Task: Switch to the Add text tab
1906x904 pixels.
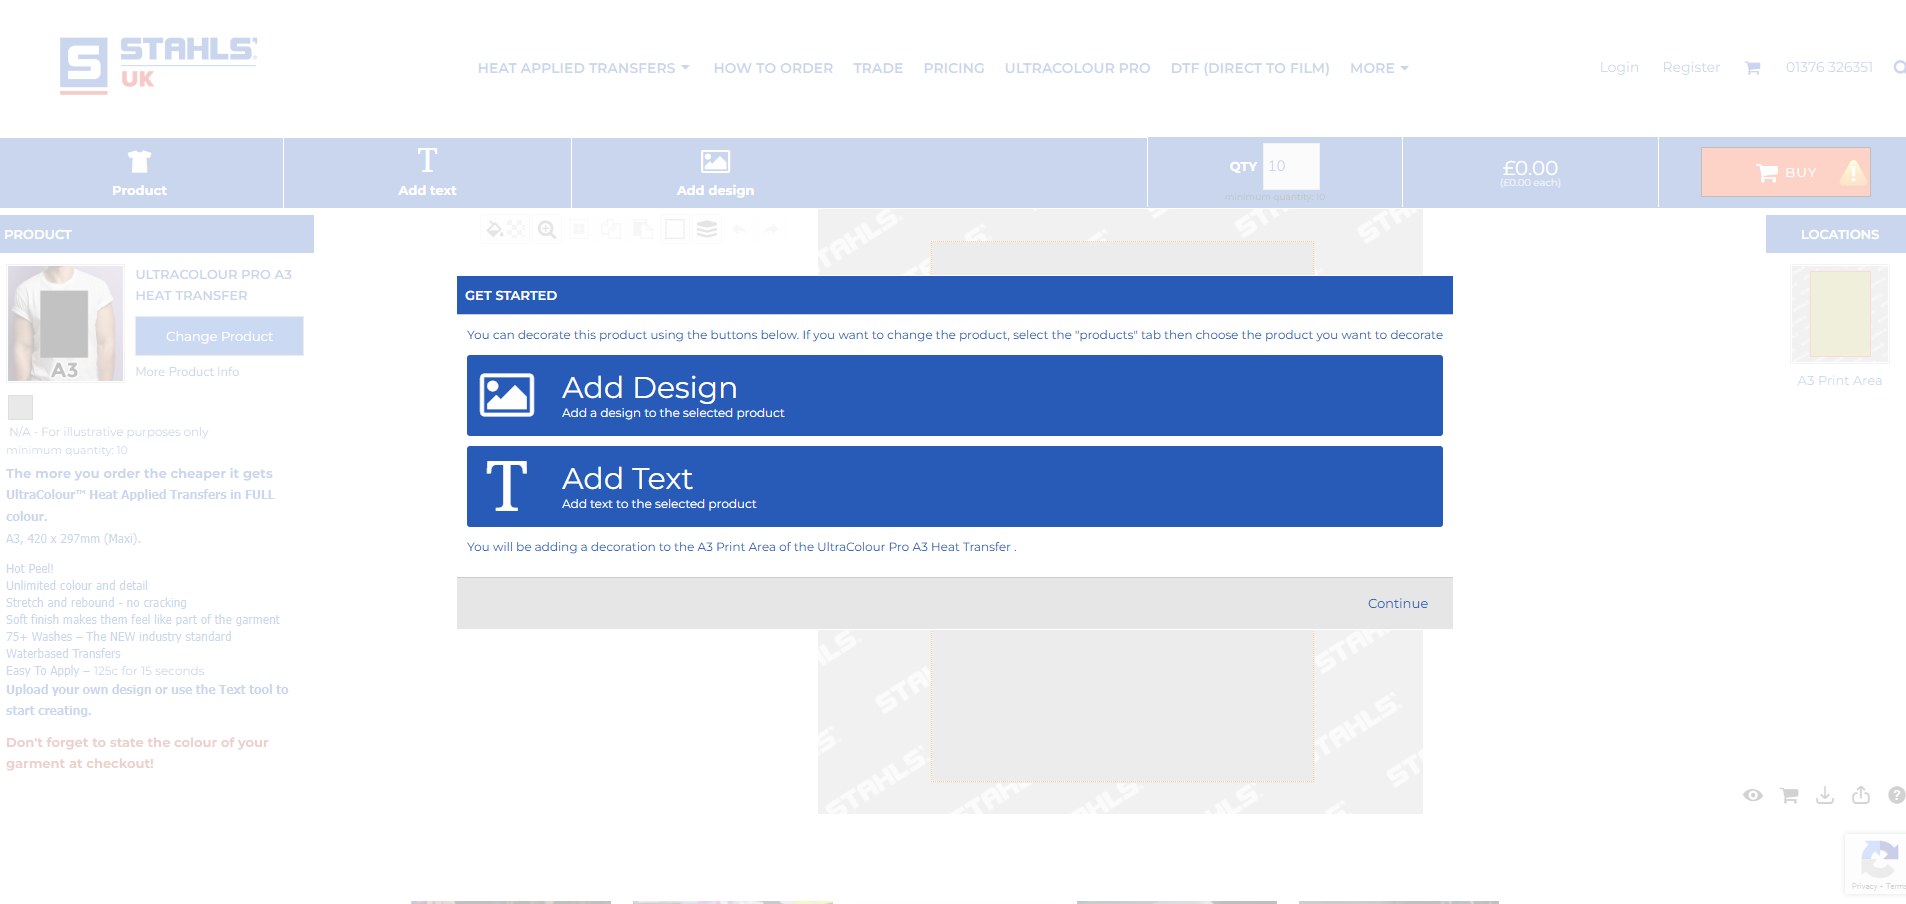Action: tap(428, 173)
